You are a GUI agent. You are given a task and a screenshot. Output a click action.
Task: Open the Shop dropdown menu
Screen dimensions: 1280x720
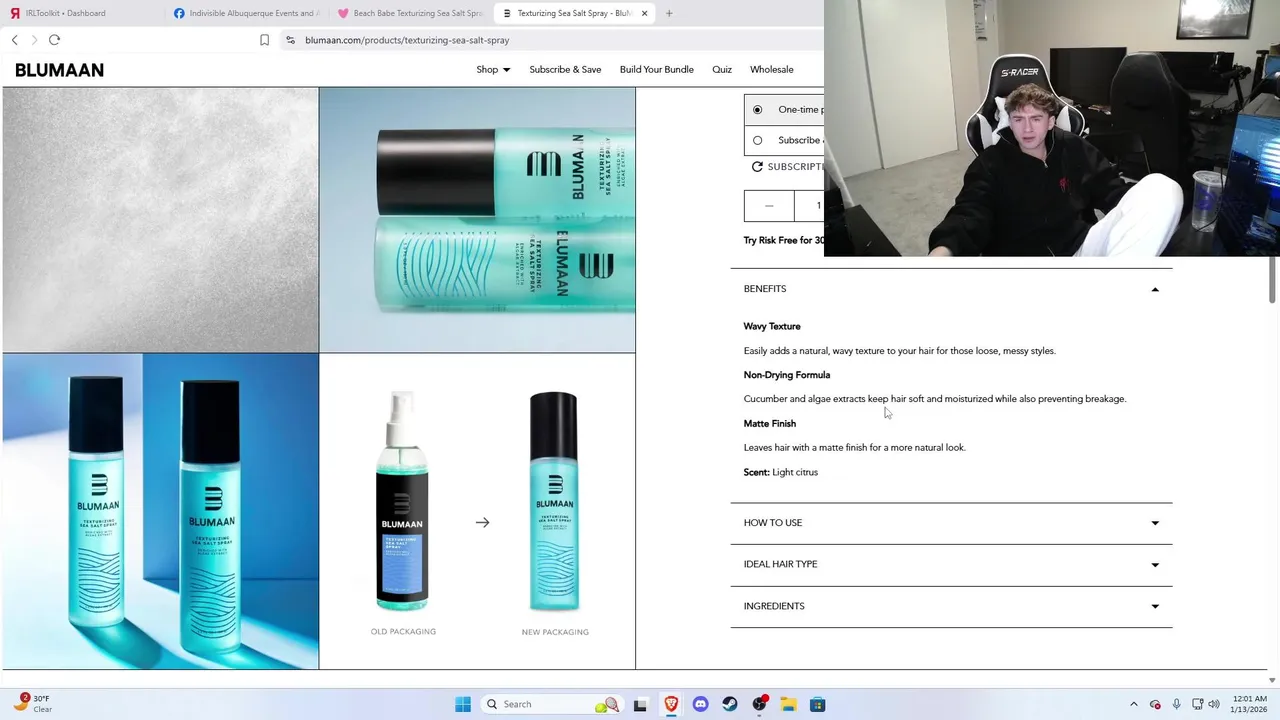pos(493,70)
